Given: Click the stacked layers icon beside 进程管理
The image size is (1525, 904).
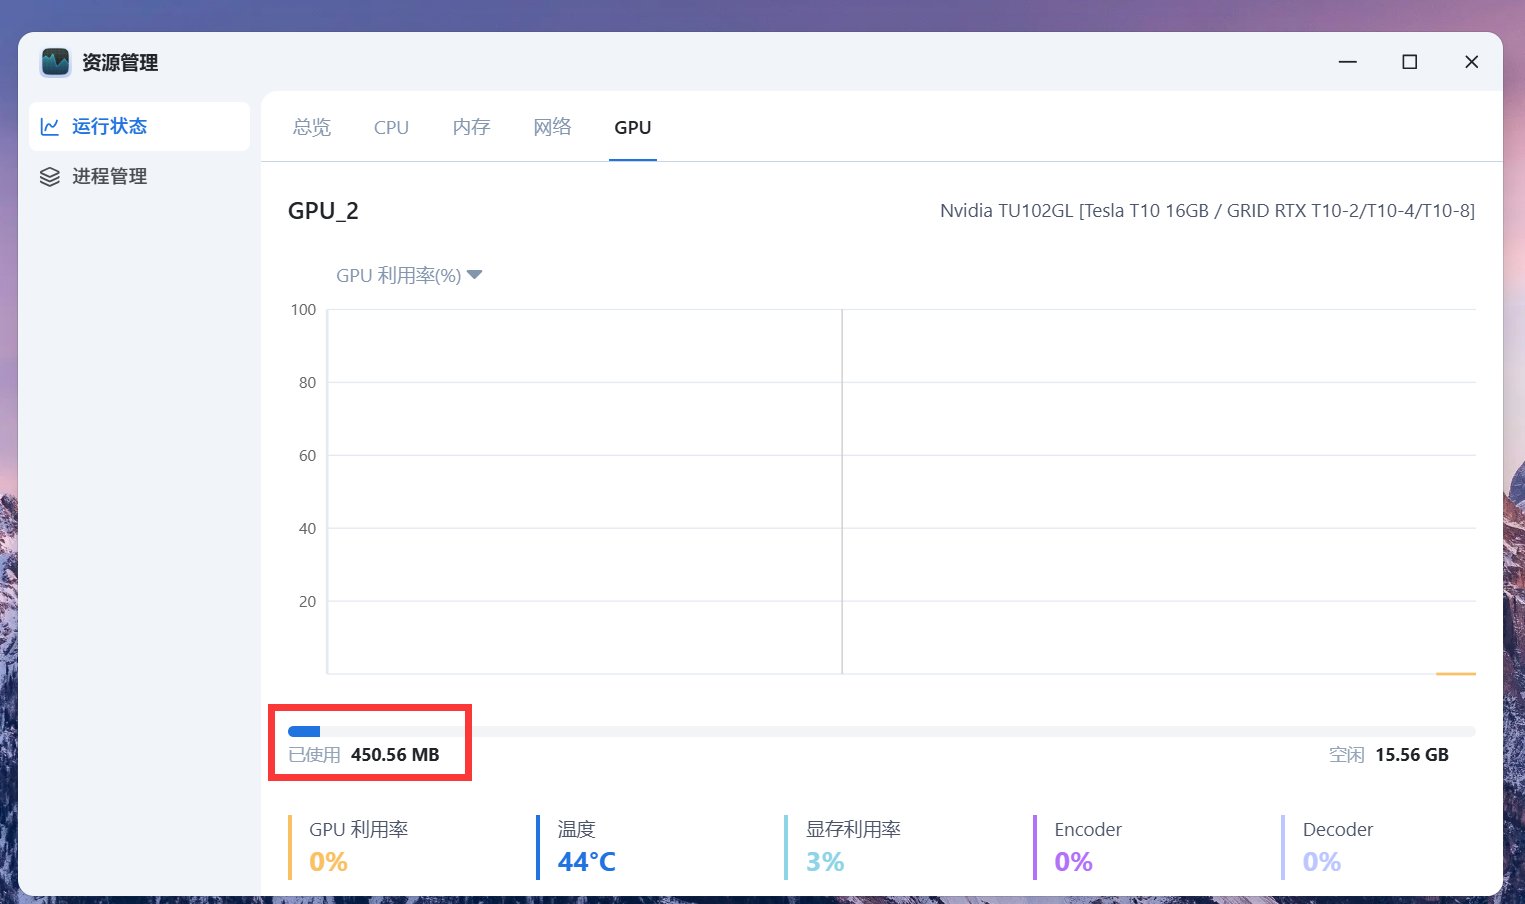Looking at the screenshot, I should click(50, 177).
